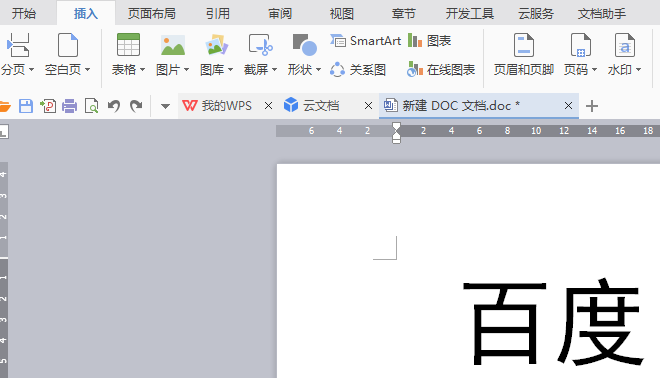Image resolution: width=660 pixels, height=378 pixels.
Task: Expand the 形状 dropdown arrow
Action: tap(318, 69)
